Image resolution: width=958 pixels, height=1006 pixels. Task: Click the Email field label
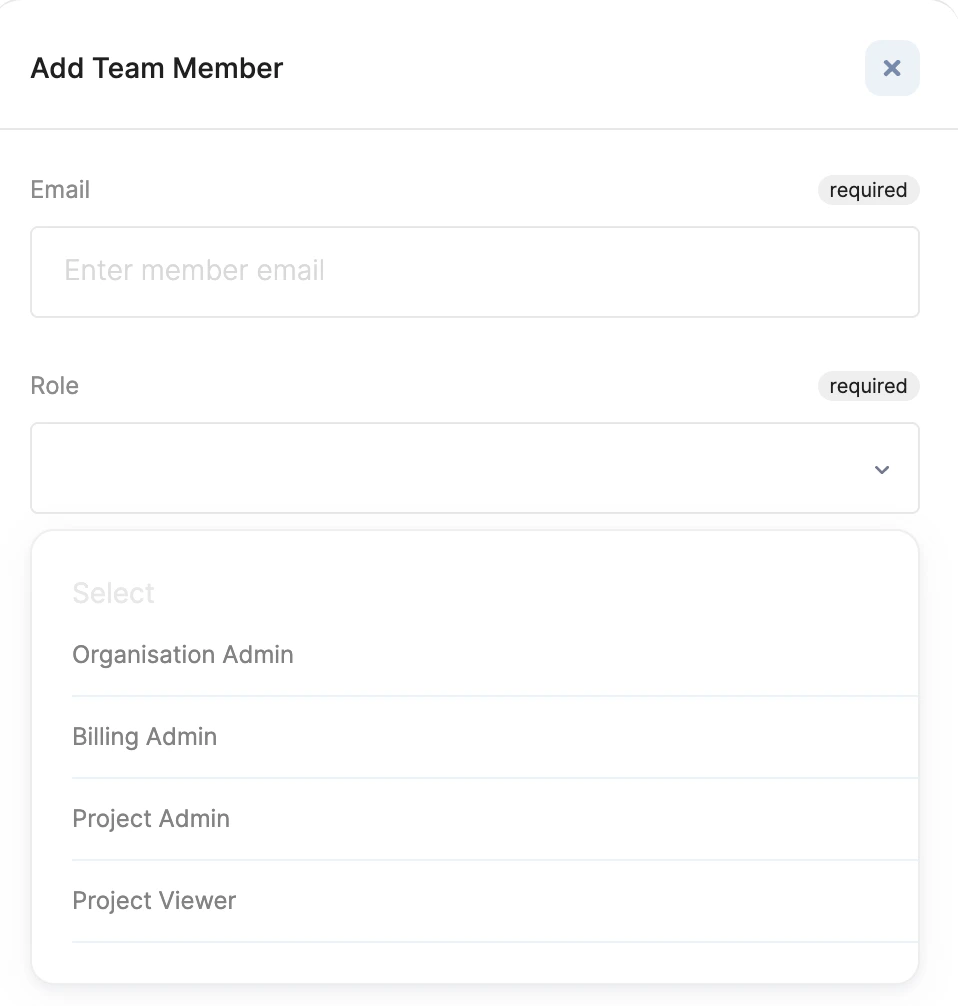click(x=59, y=190)
